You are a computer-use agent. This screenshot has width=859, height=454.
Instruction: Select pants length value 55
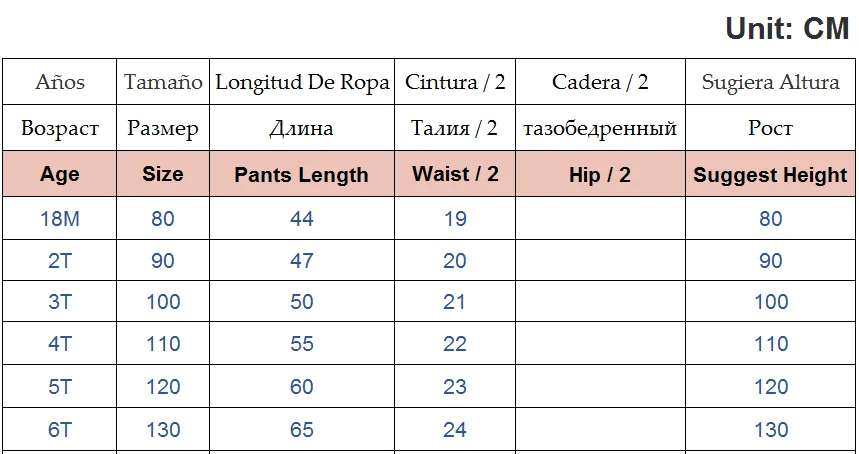pyautogui.click(x=301, y=344)
